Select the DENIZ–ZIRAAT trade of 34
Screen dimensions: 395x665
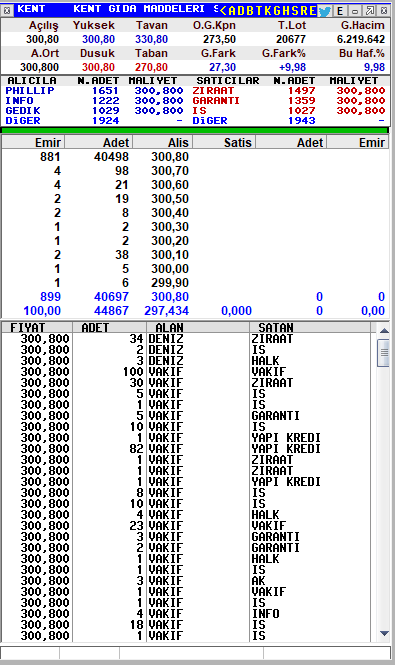point(187,339)
